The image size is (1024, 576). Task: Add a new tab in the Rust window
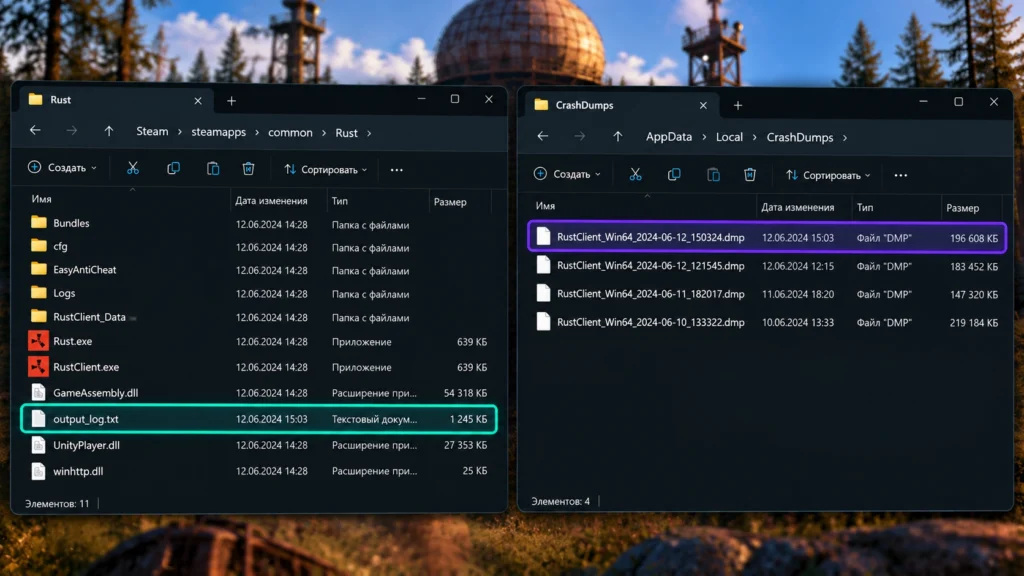(231, 101)
